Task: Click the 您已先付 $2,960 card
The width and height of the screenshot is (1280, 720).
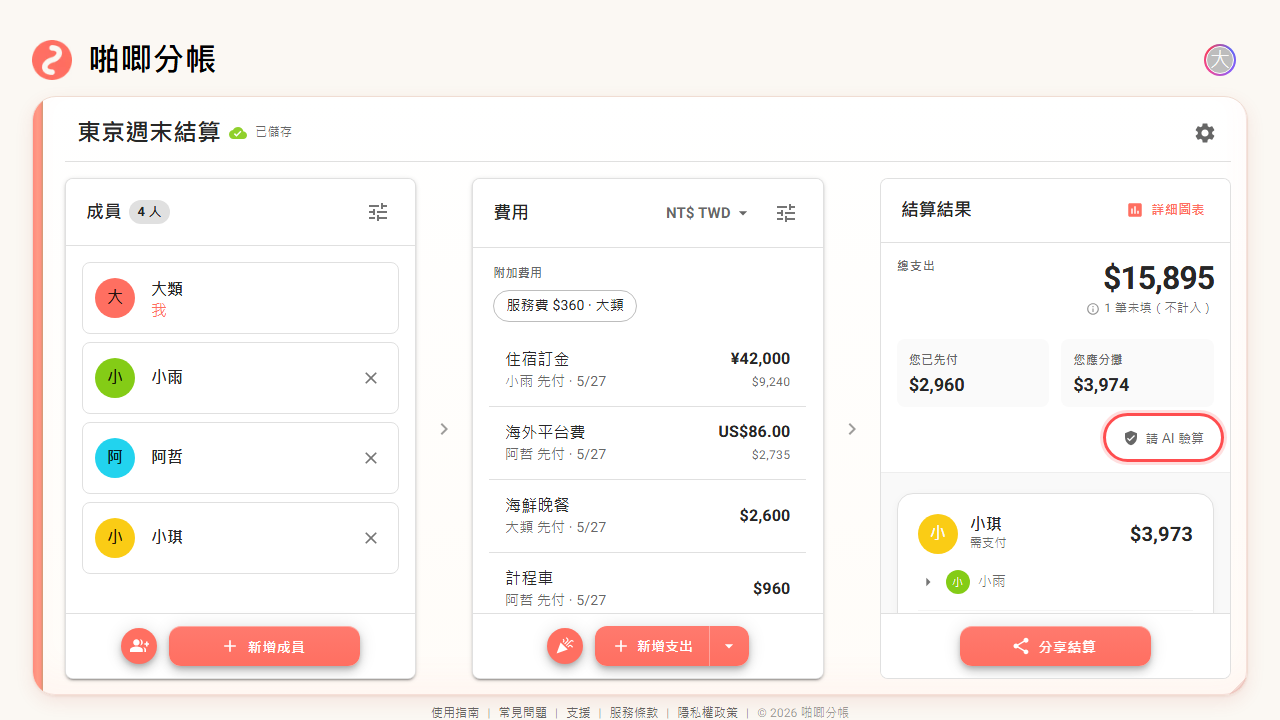Action: pyautogui.click(x=973, y=373)
